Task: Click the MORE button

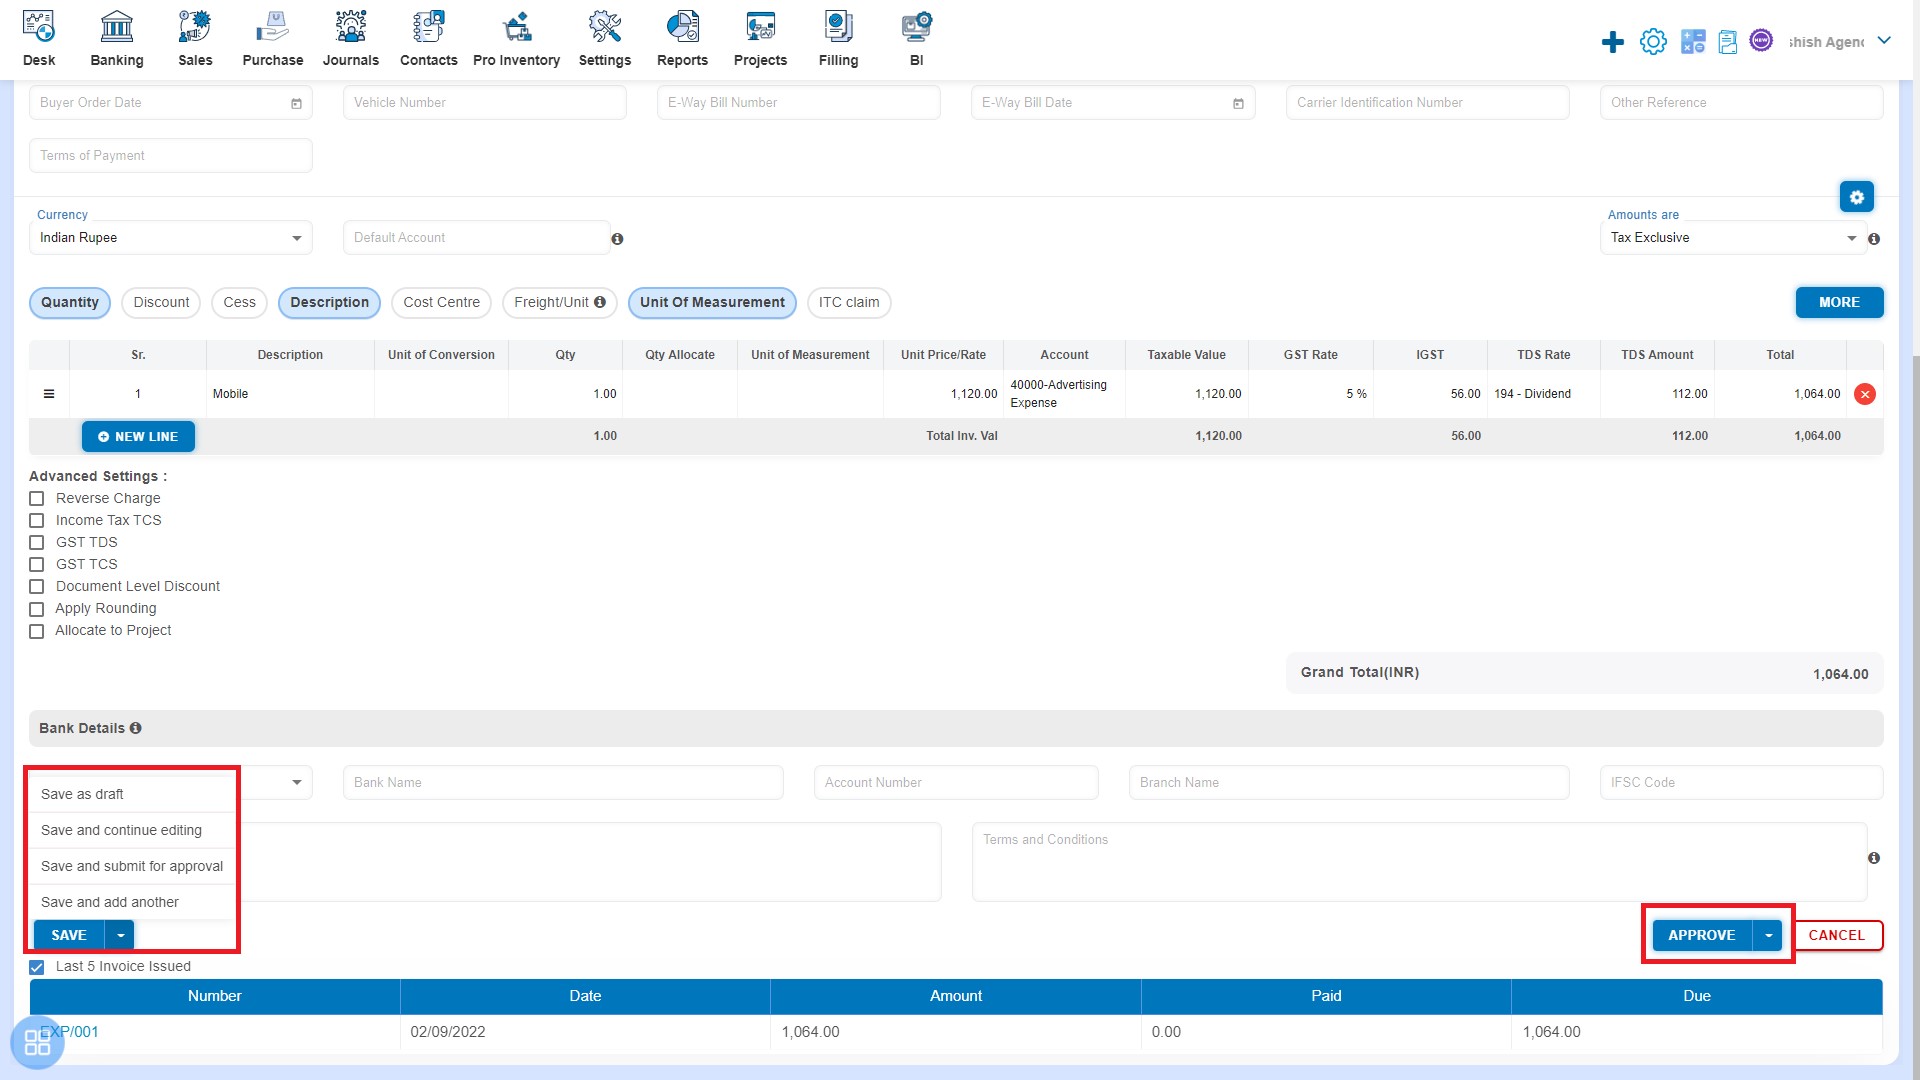Action: [x=1840, y=302]
